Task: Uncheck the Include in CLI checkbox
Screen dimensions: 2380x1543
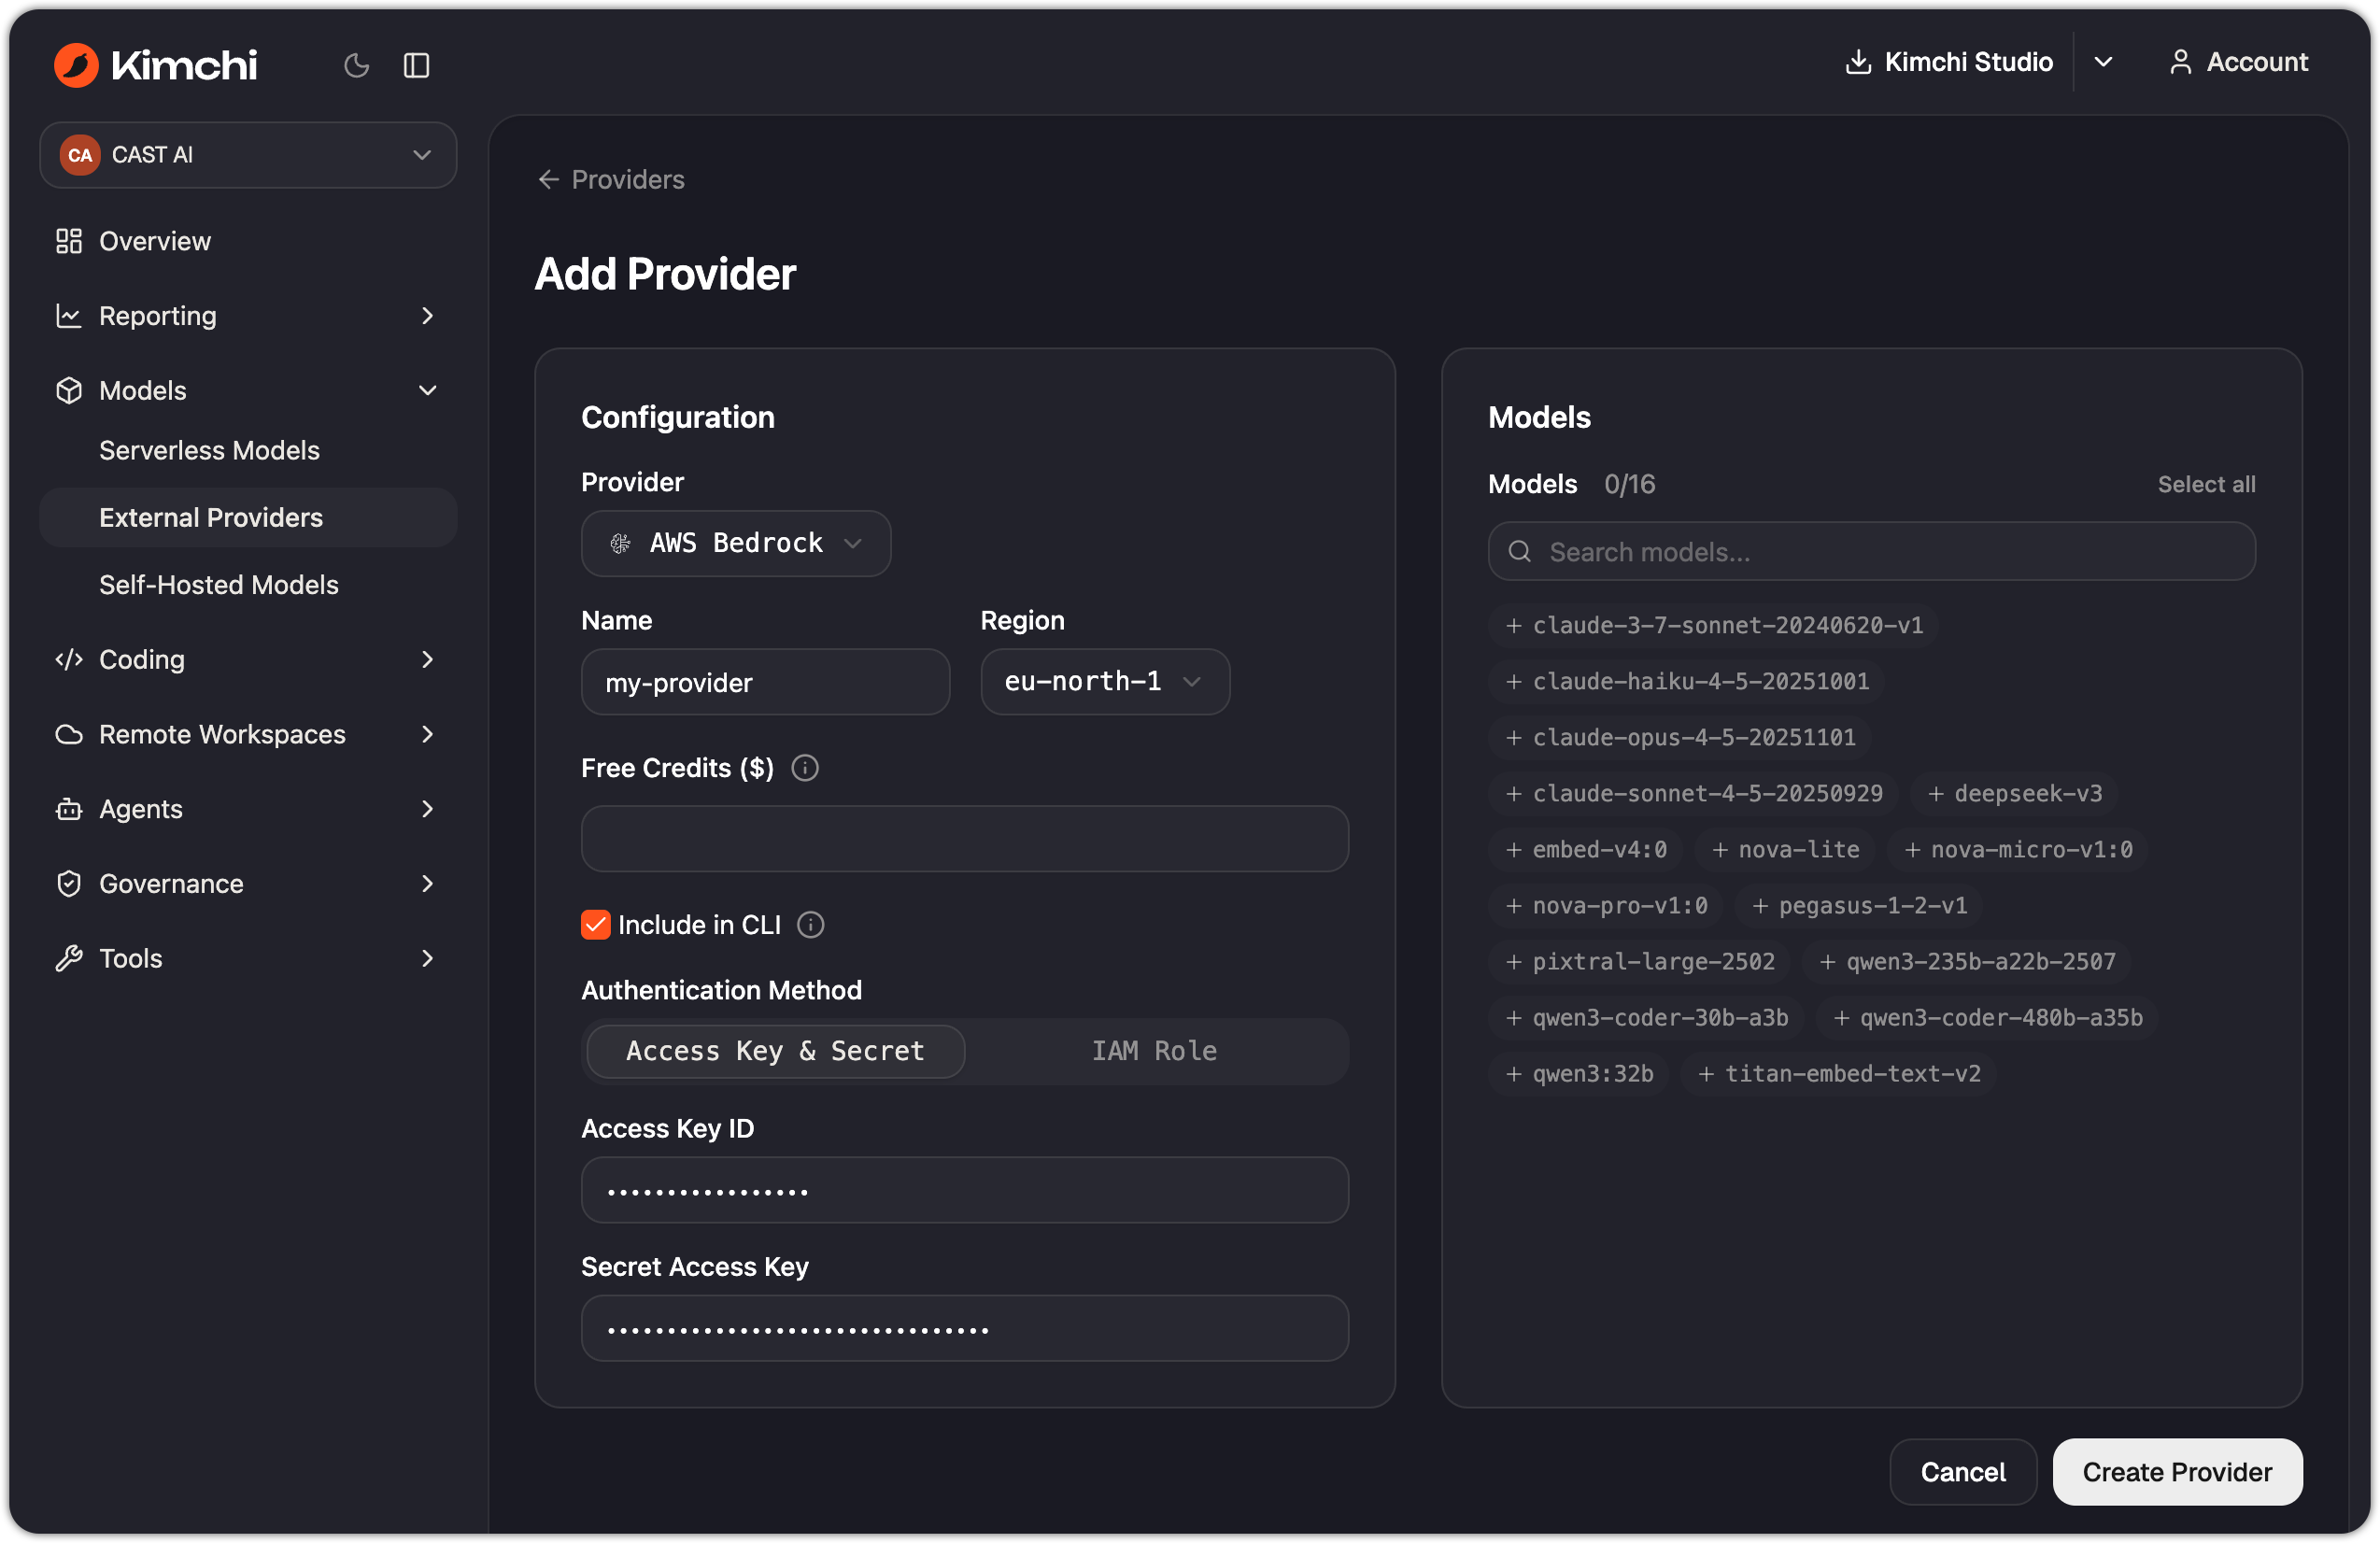Action: [595, 924]
